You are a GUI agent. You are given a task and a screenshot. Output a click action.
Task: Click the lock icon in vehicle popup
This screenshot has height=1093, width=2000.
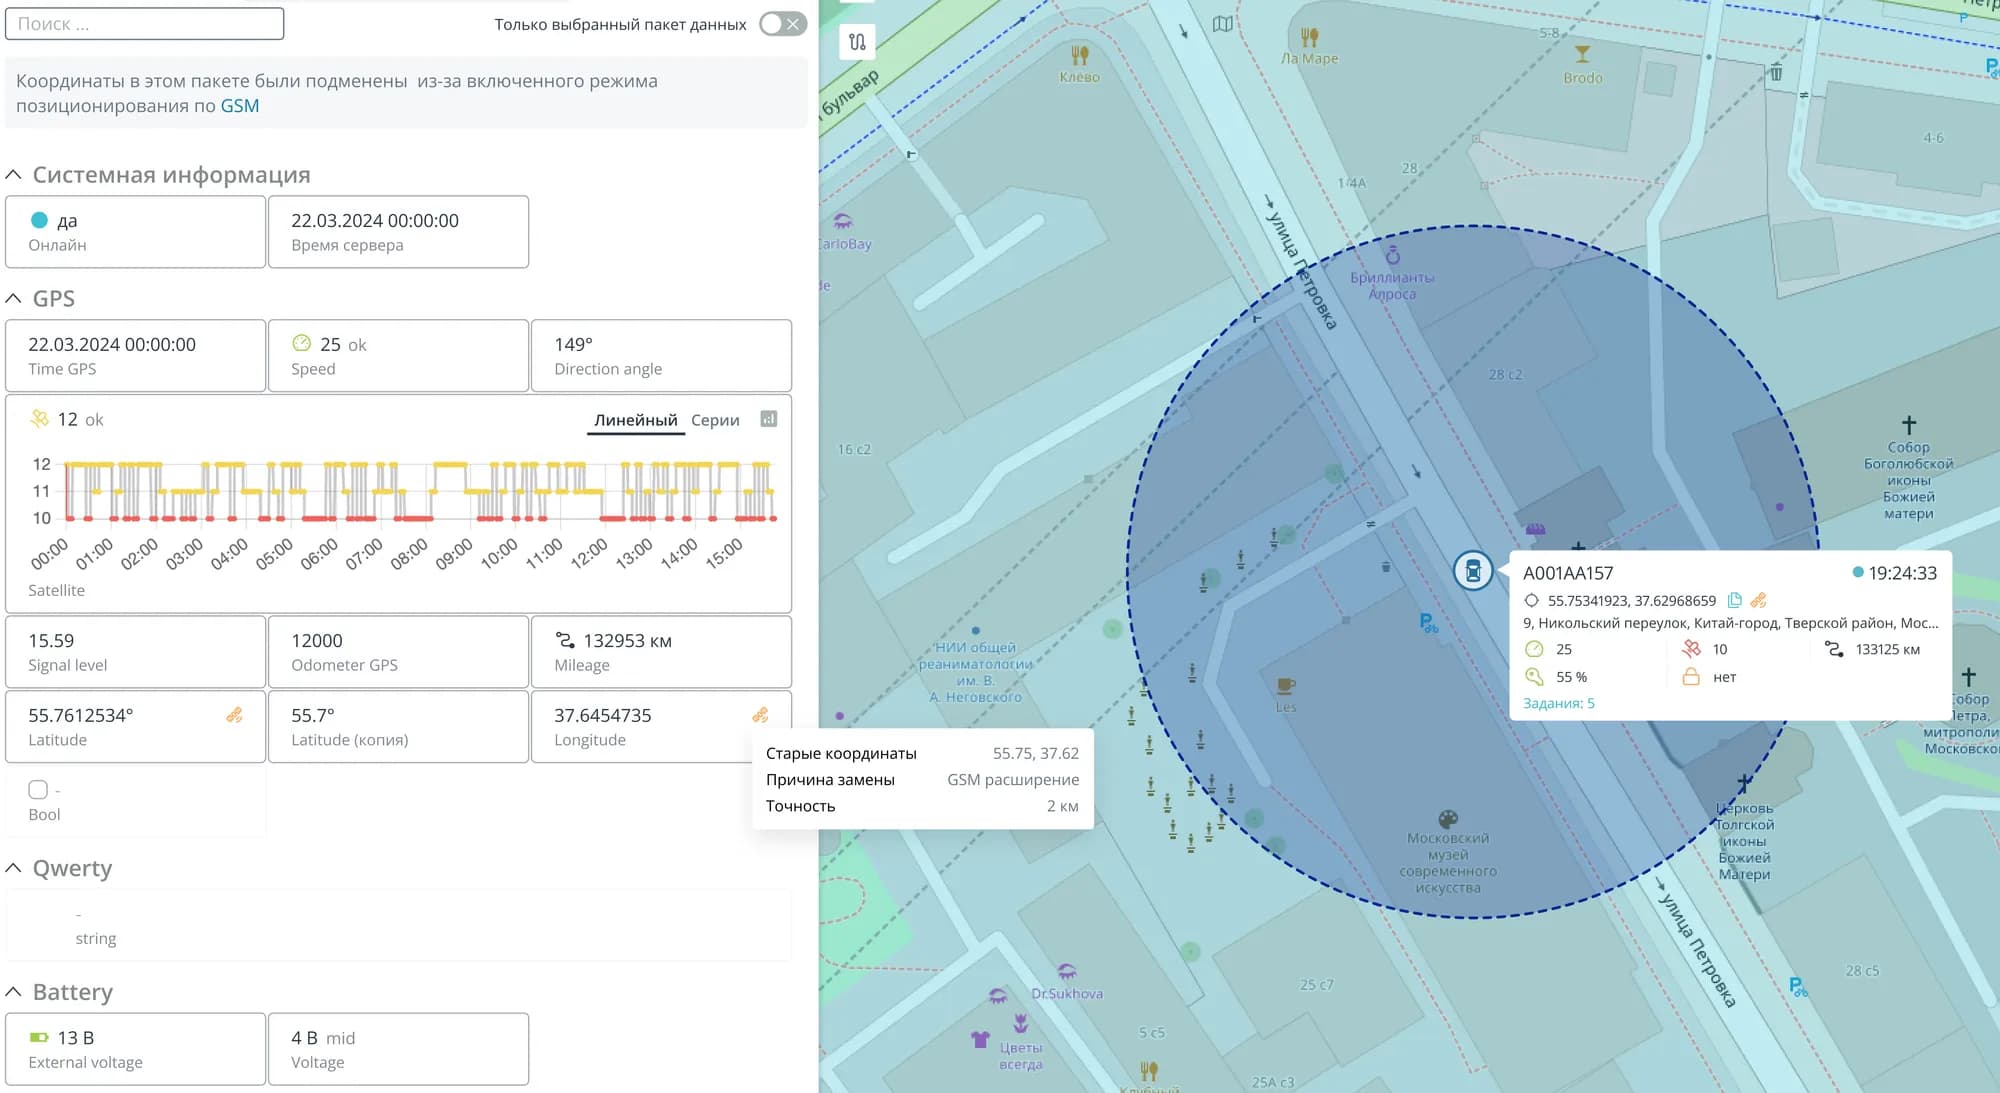tap(1691, 677)
